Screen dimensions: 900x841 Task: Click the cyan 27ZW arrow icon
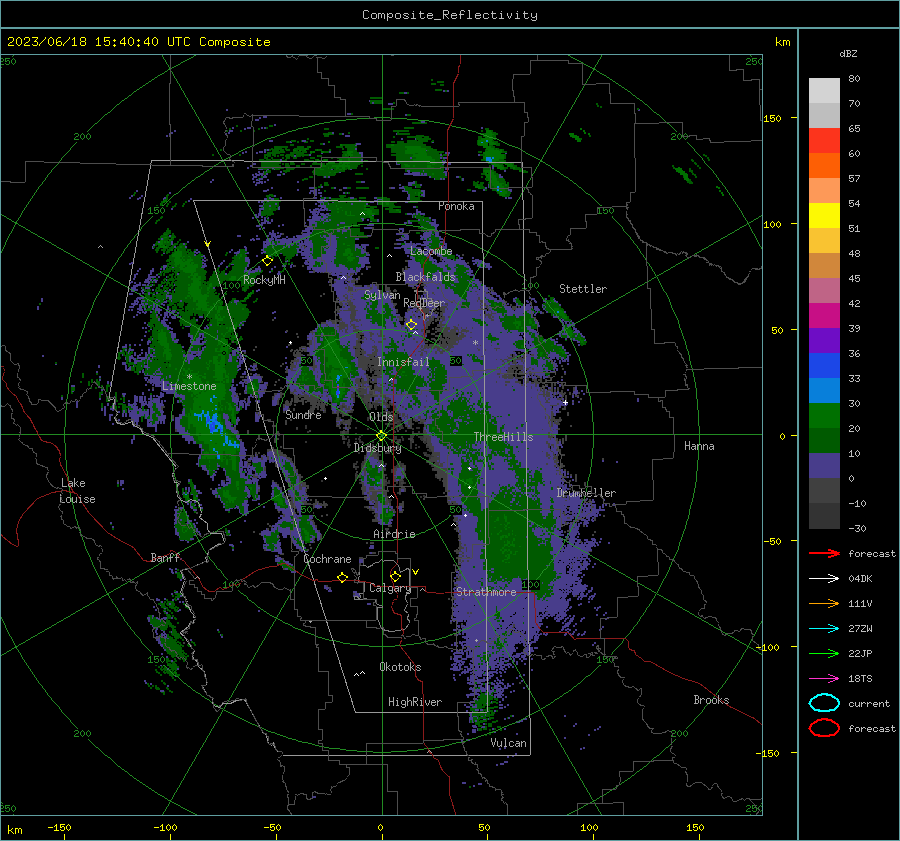point(824,629)
